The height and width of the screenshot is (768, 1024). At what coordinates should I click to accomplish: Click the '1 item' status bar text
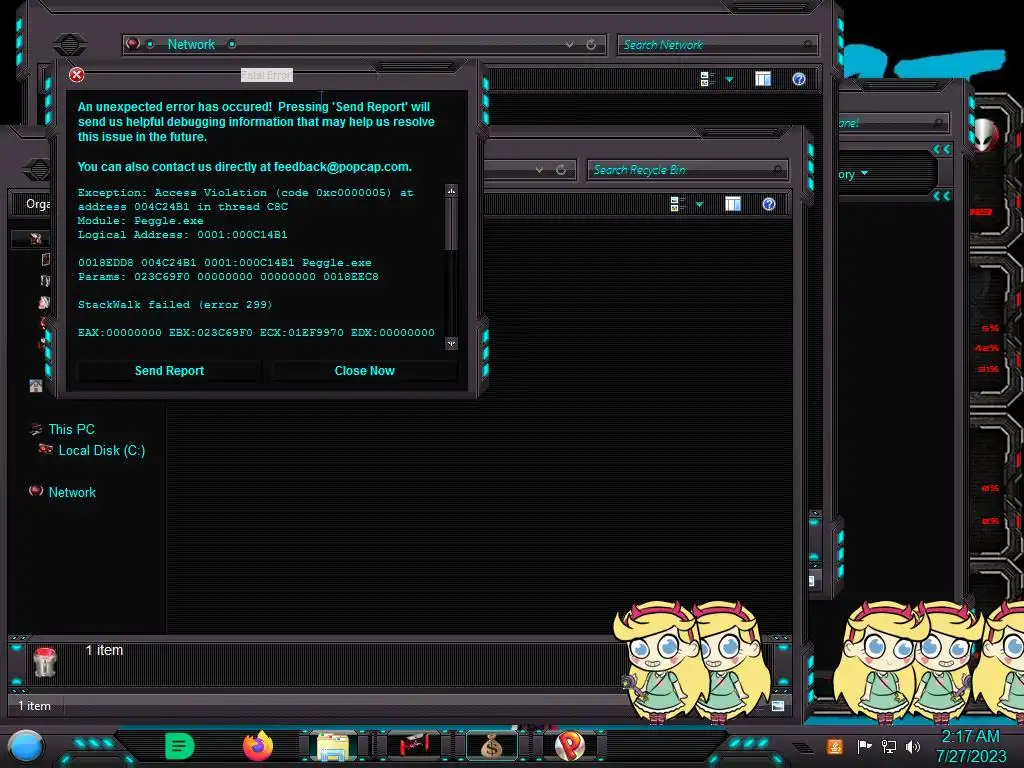(x=34, y=706)
